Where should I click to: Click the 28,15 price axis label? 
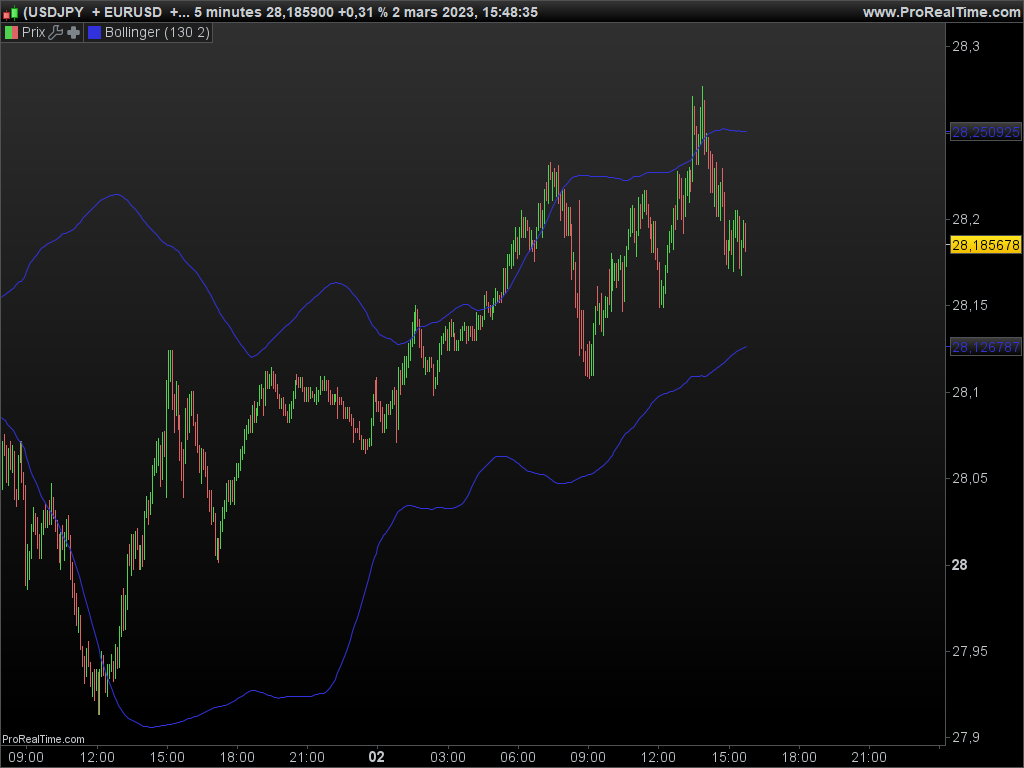tap(970, 306)
